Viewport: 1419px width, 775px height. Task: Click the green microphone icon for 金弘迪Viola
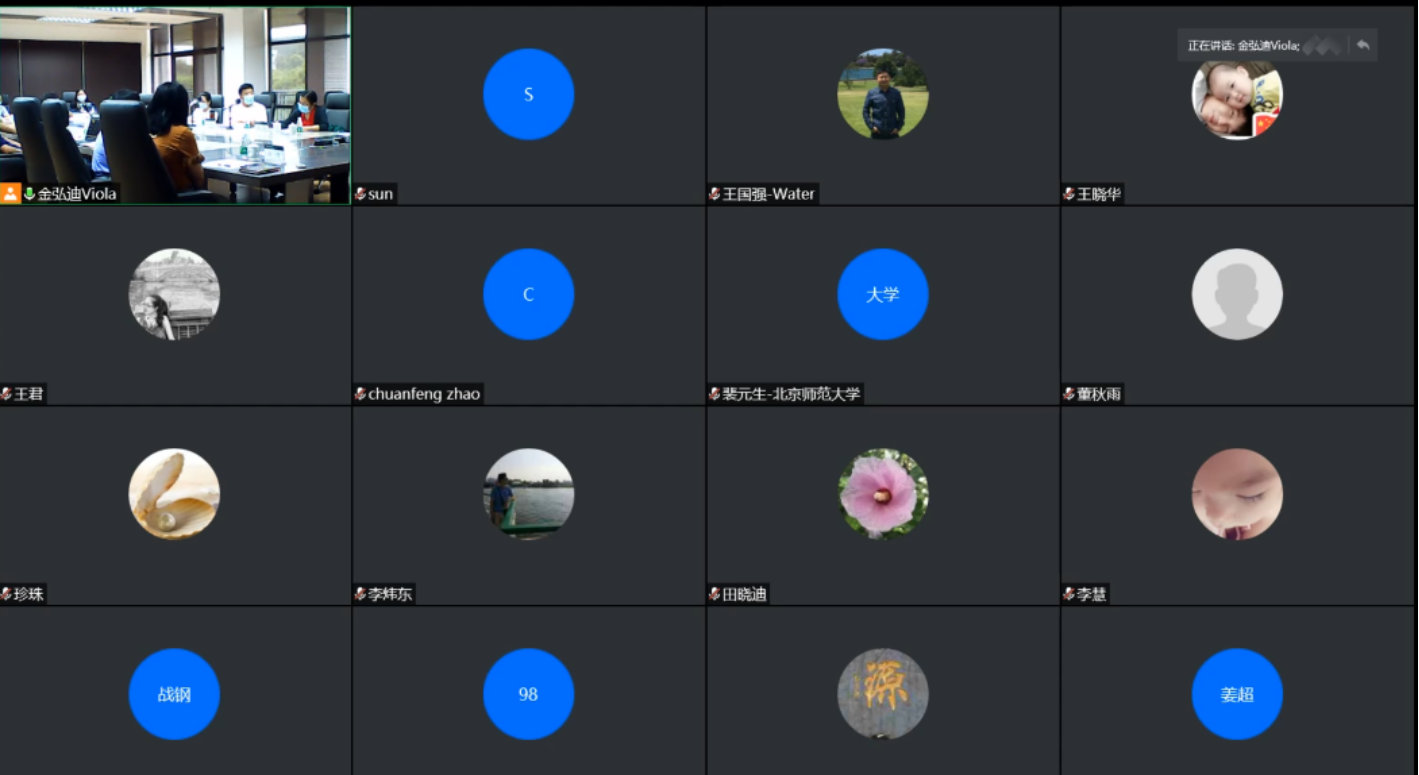point(30,194)
